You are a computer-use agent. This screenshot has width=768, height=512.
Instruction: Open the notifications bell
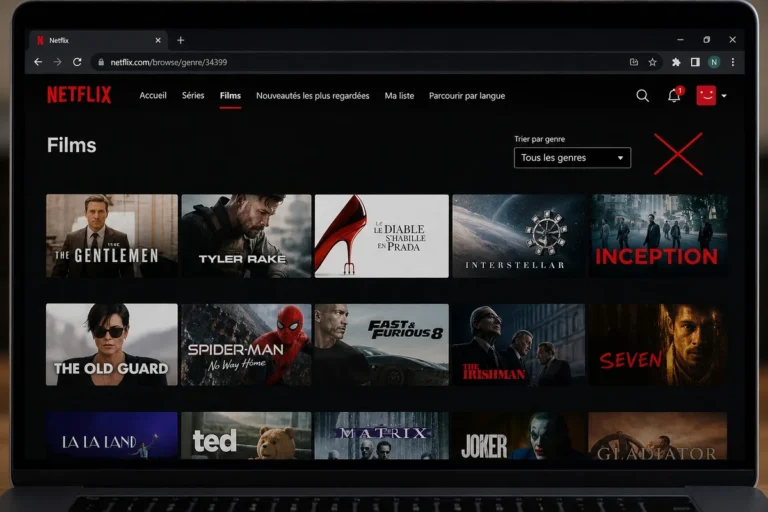(674, 95)
